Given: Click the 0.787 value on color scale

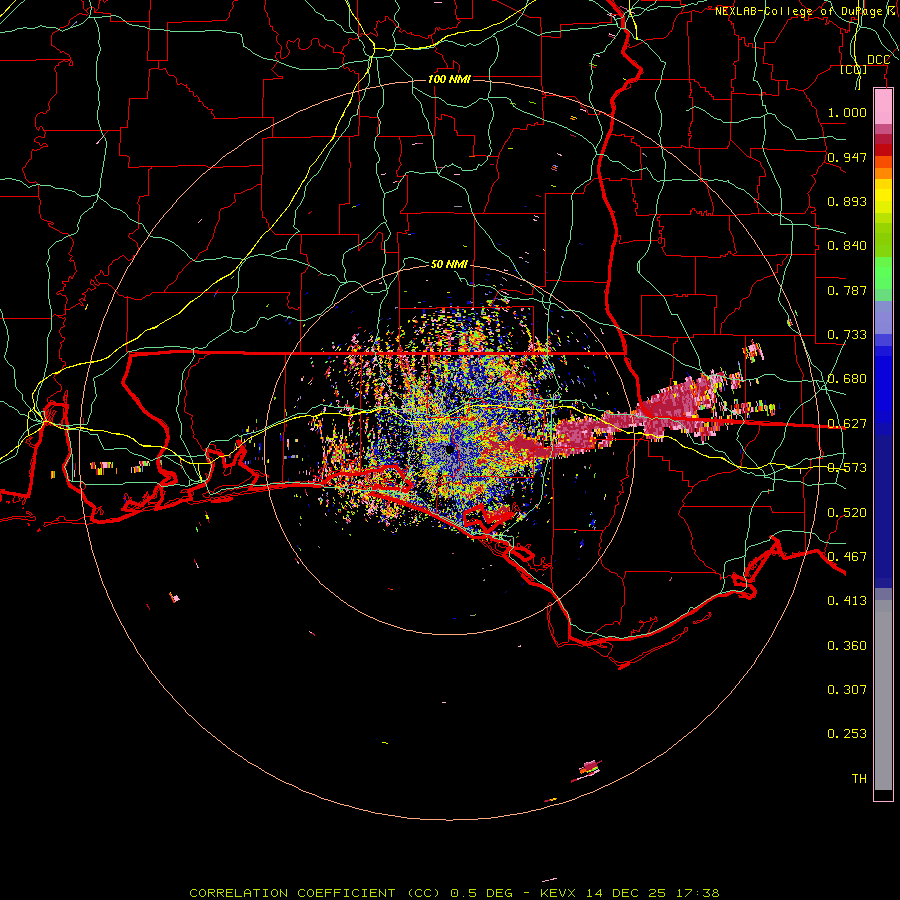Looking at the screenshot, I should [x=847, y=290].
